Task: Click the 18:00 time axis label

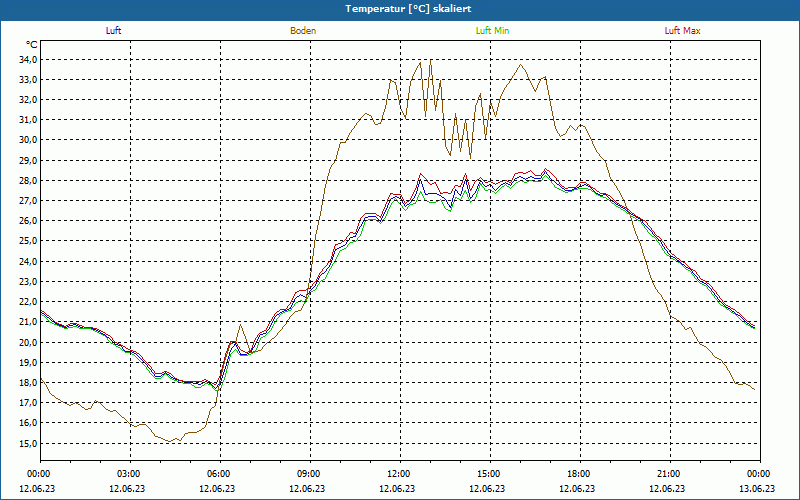Action: click(x=579, y=474)
